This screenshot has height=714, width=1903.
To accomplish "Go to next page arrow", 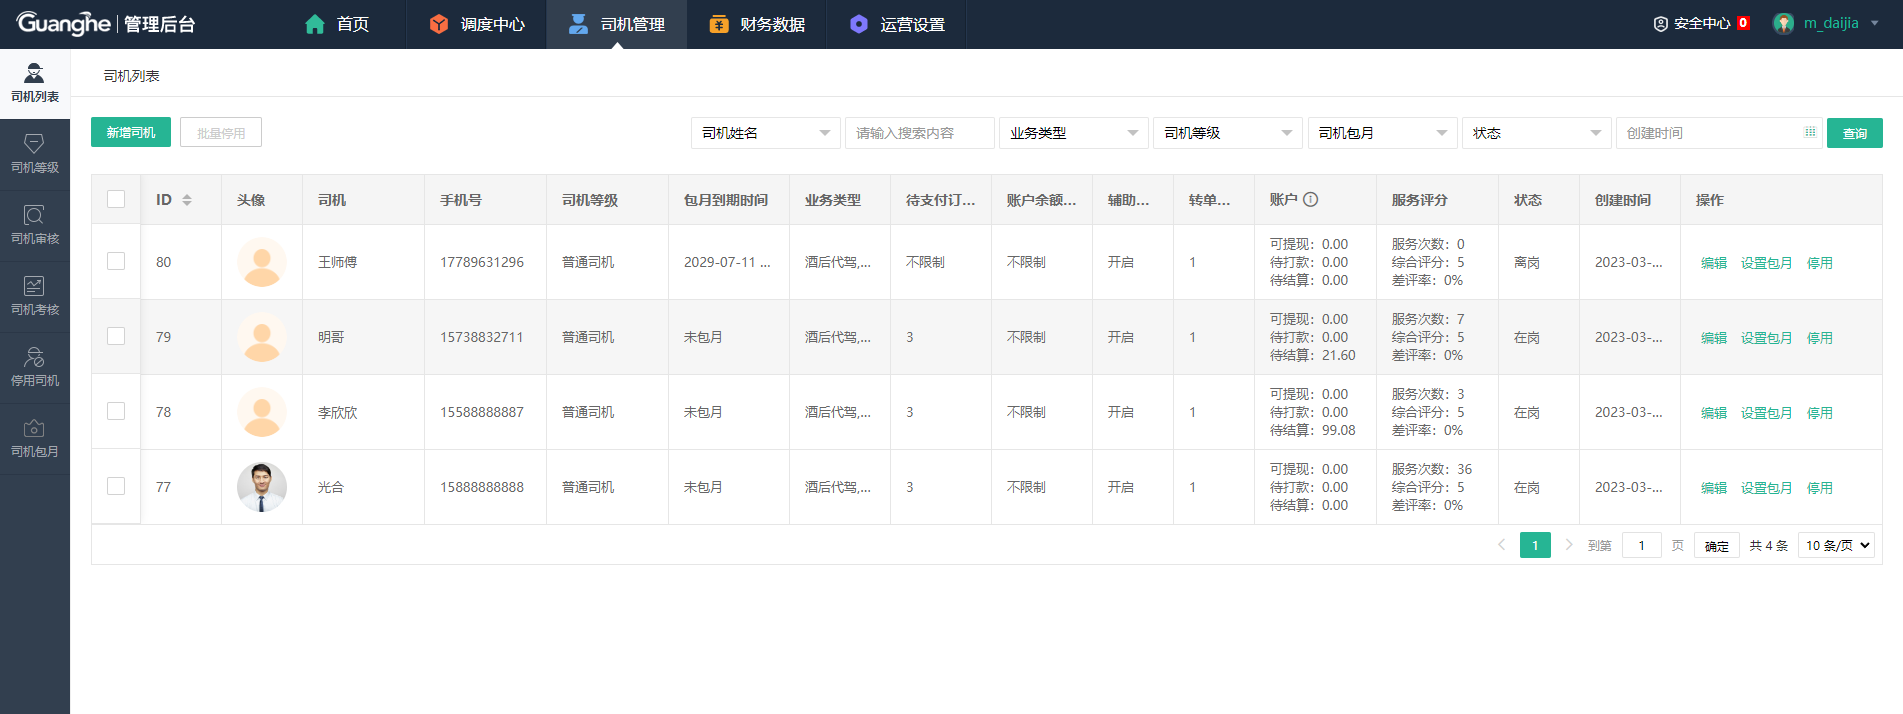I will (1569, 545).
